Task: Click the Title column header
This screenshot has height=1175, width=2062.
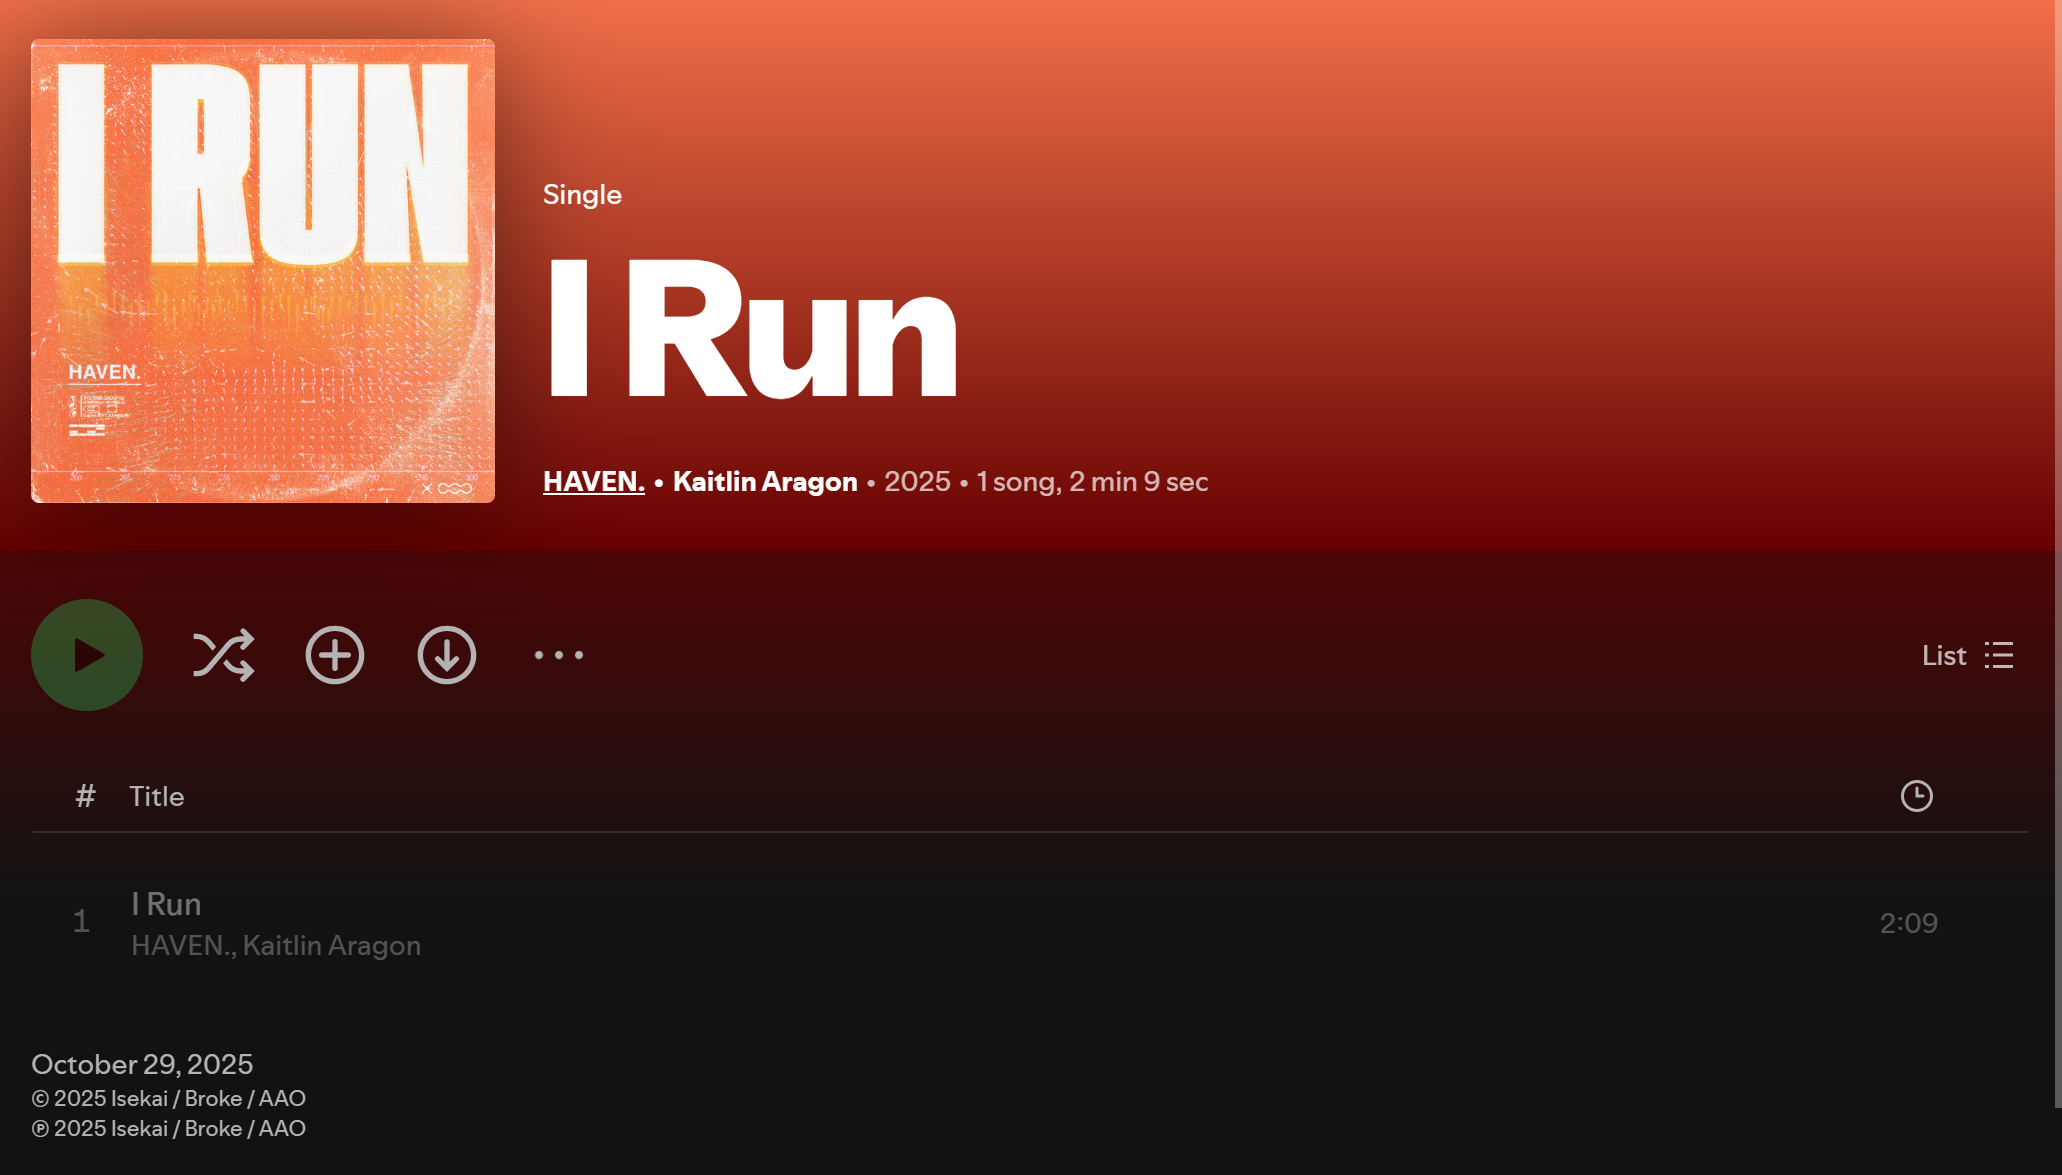Action: pyautogui.click(x=157, y=796)
